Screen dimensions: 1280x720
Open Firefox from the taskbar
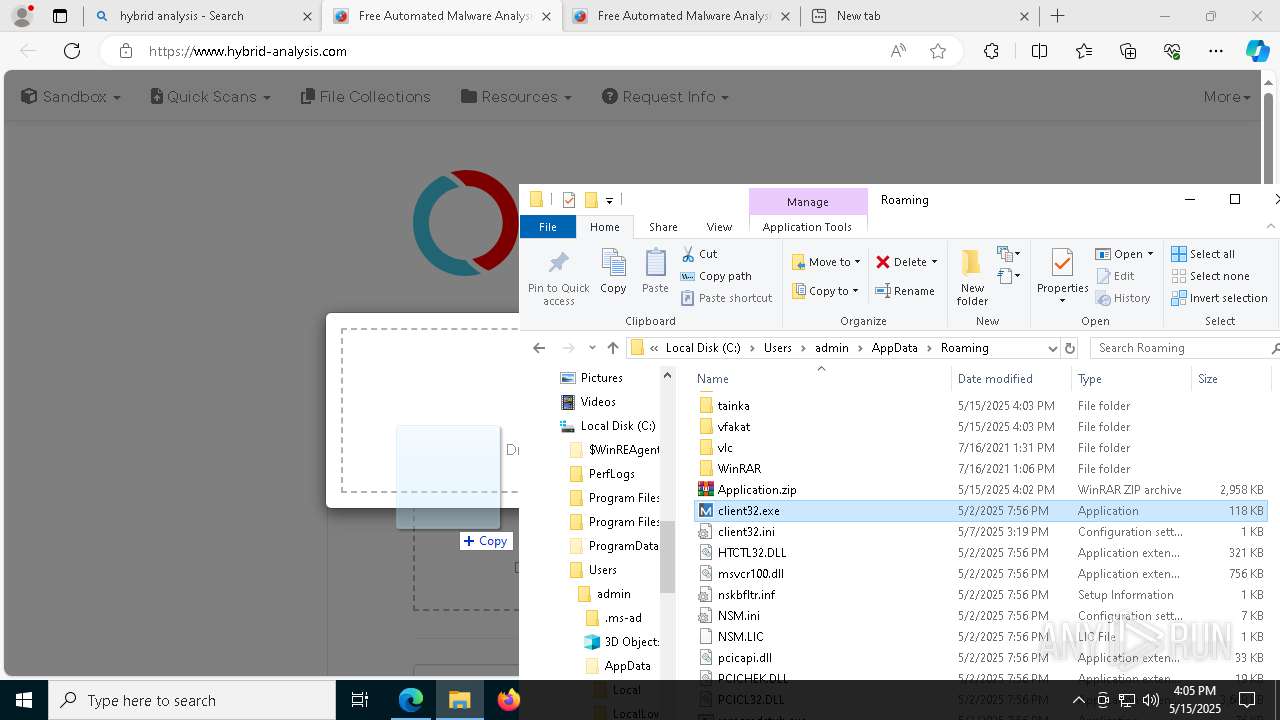[x=508, y=700]
